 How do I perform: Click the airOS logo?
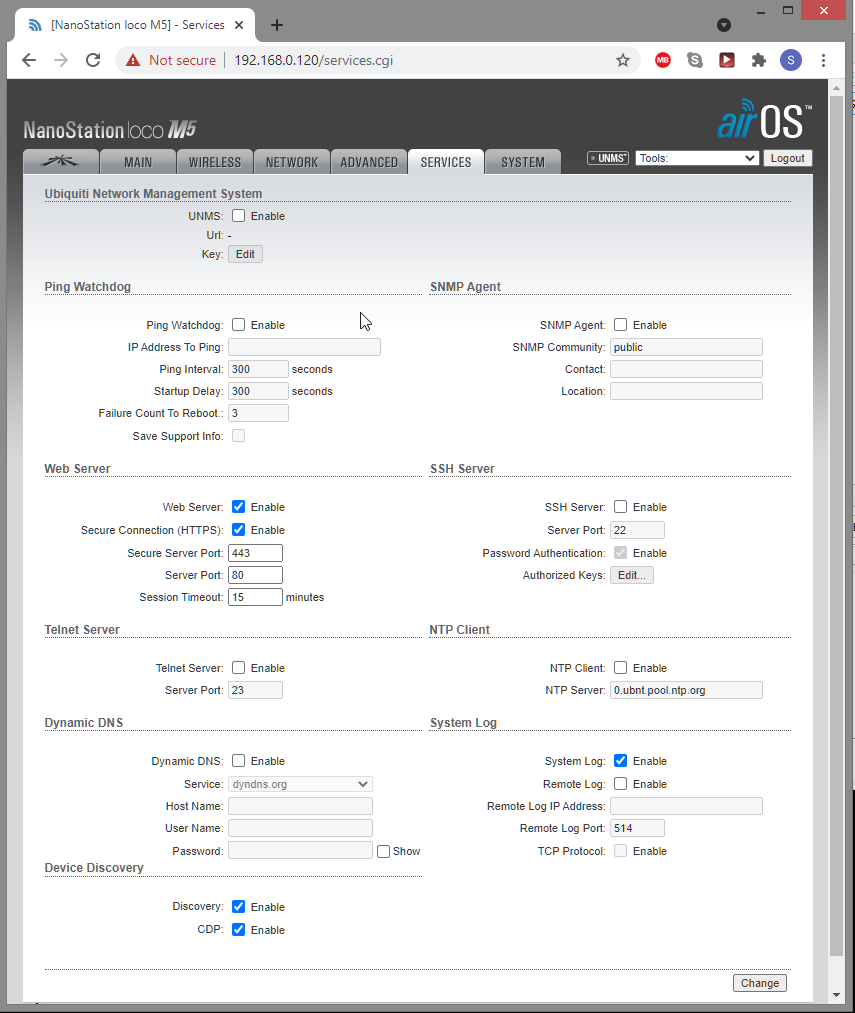pyautogui.click(x=765, y=119)
